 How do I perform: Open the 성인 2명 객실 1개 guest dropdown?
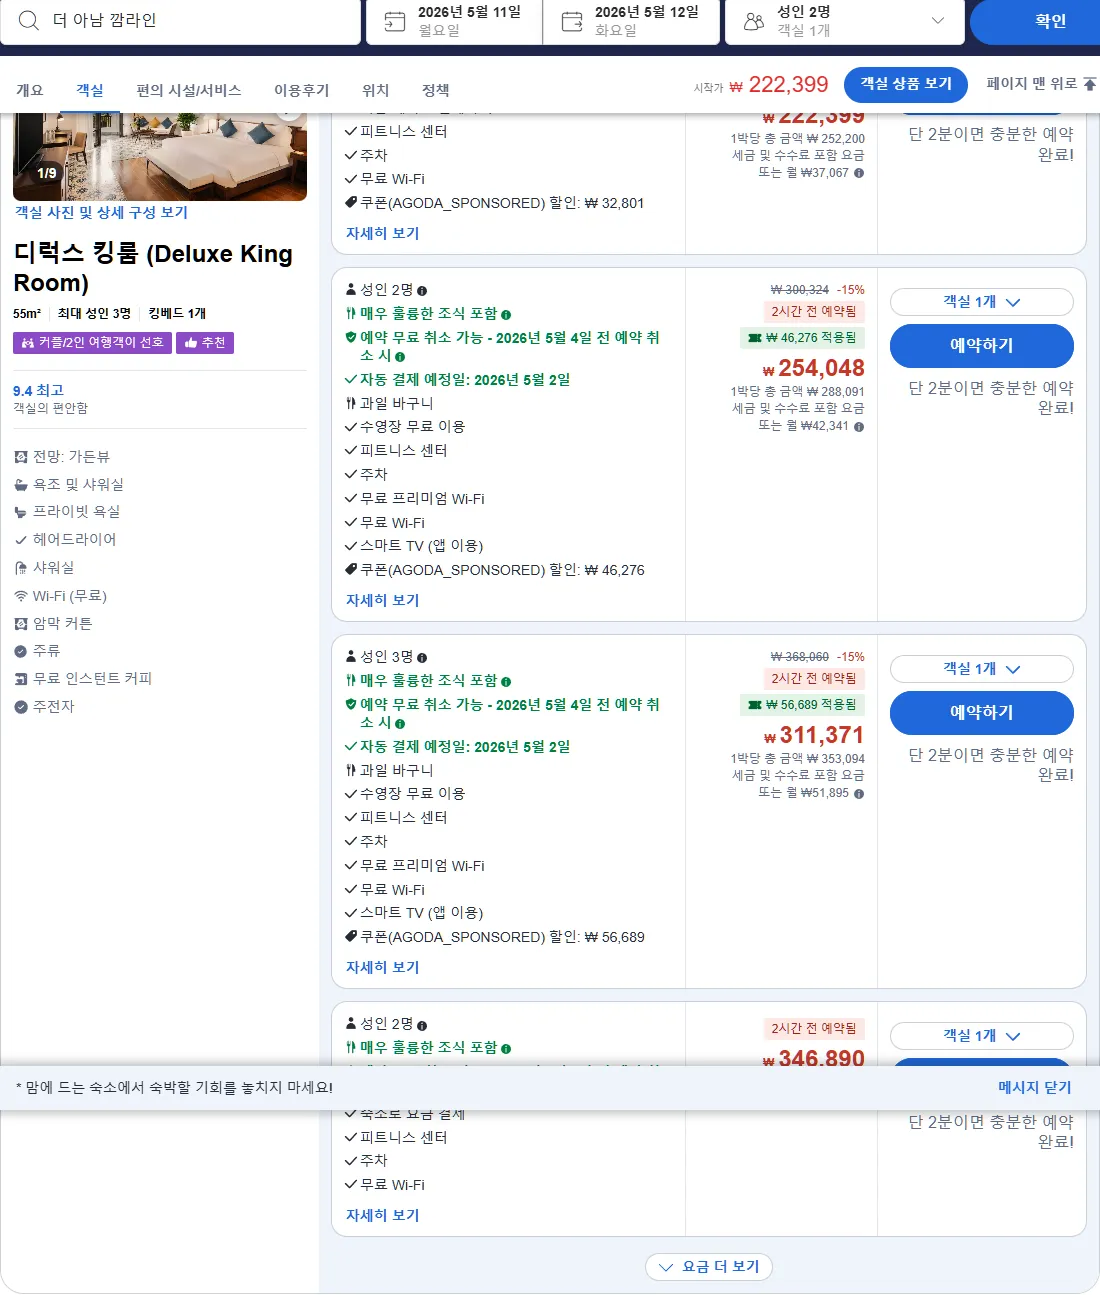pyautogui.click(x=845, y=21)
